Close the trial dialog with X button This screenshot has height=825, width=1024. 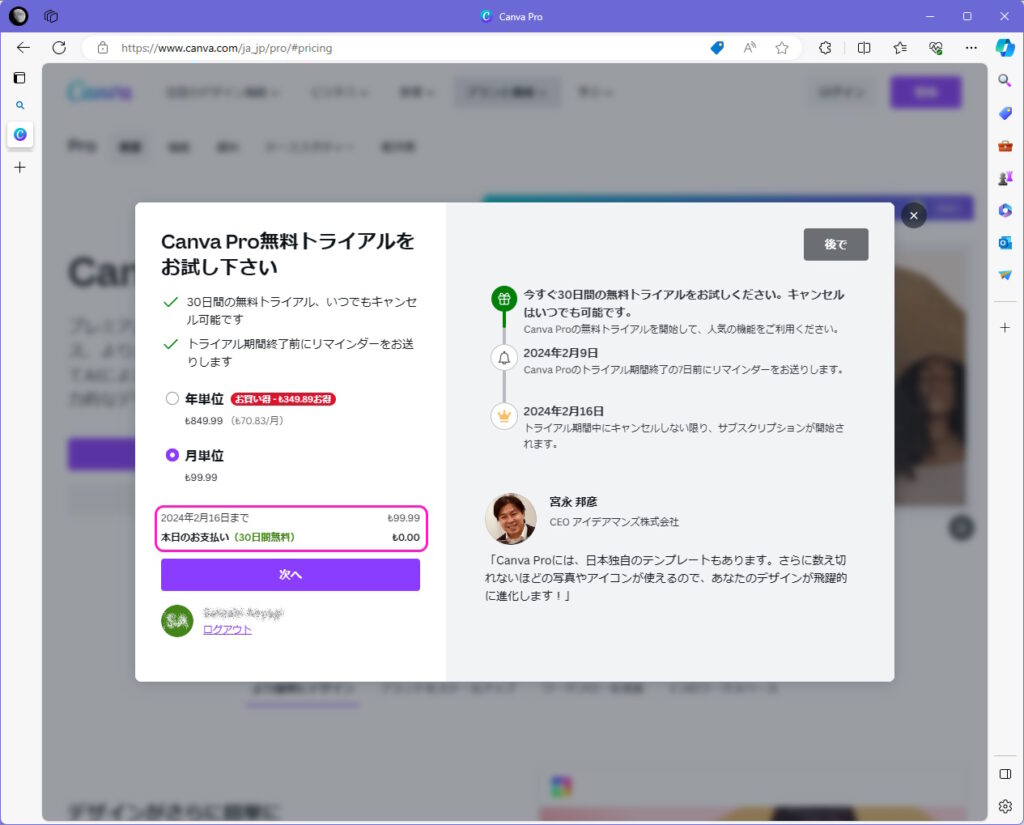pos(914,216)
